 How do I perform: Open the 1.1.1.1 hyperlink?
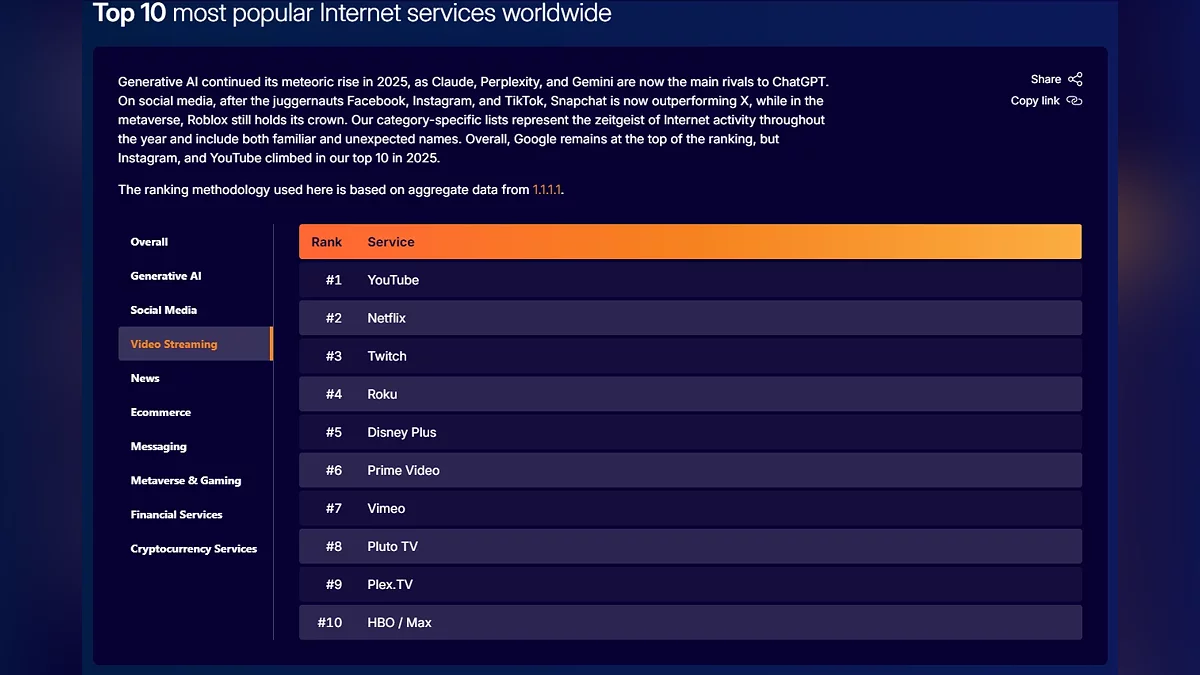coord(547,189)
